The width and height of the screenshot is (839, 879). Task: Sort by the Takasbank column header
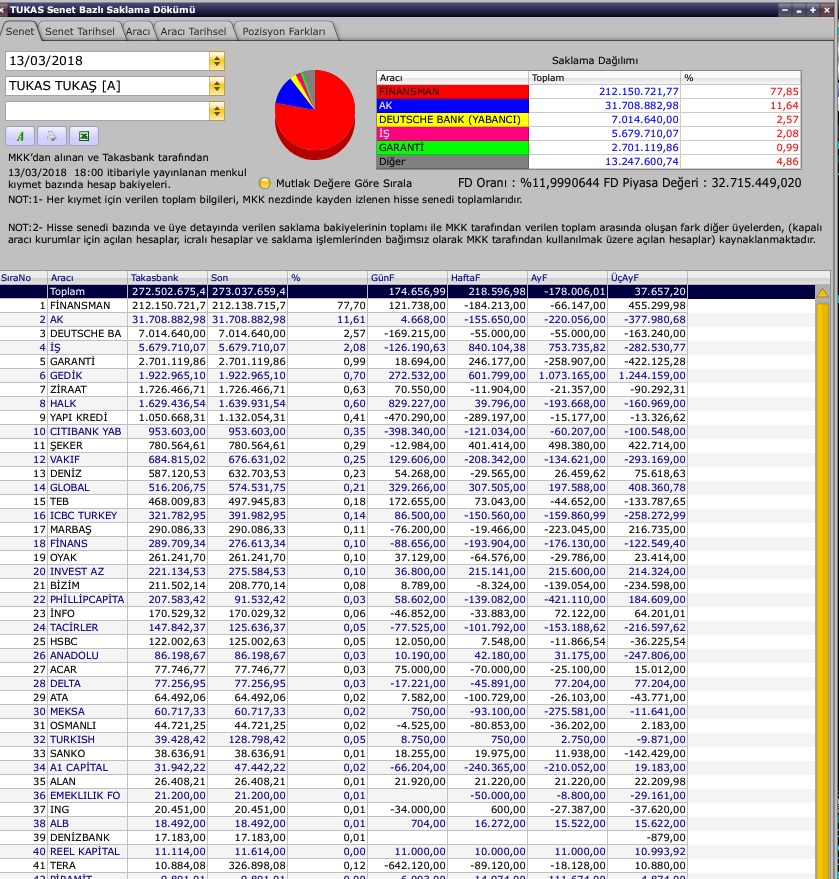point(168,277)
